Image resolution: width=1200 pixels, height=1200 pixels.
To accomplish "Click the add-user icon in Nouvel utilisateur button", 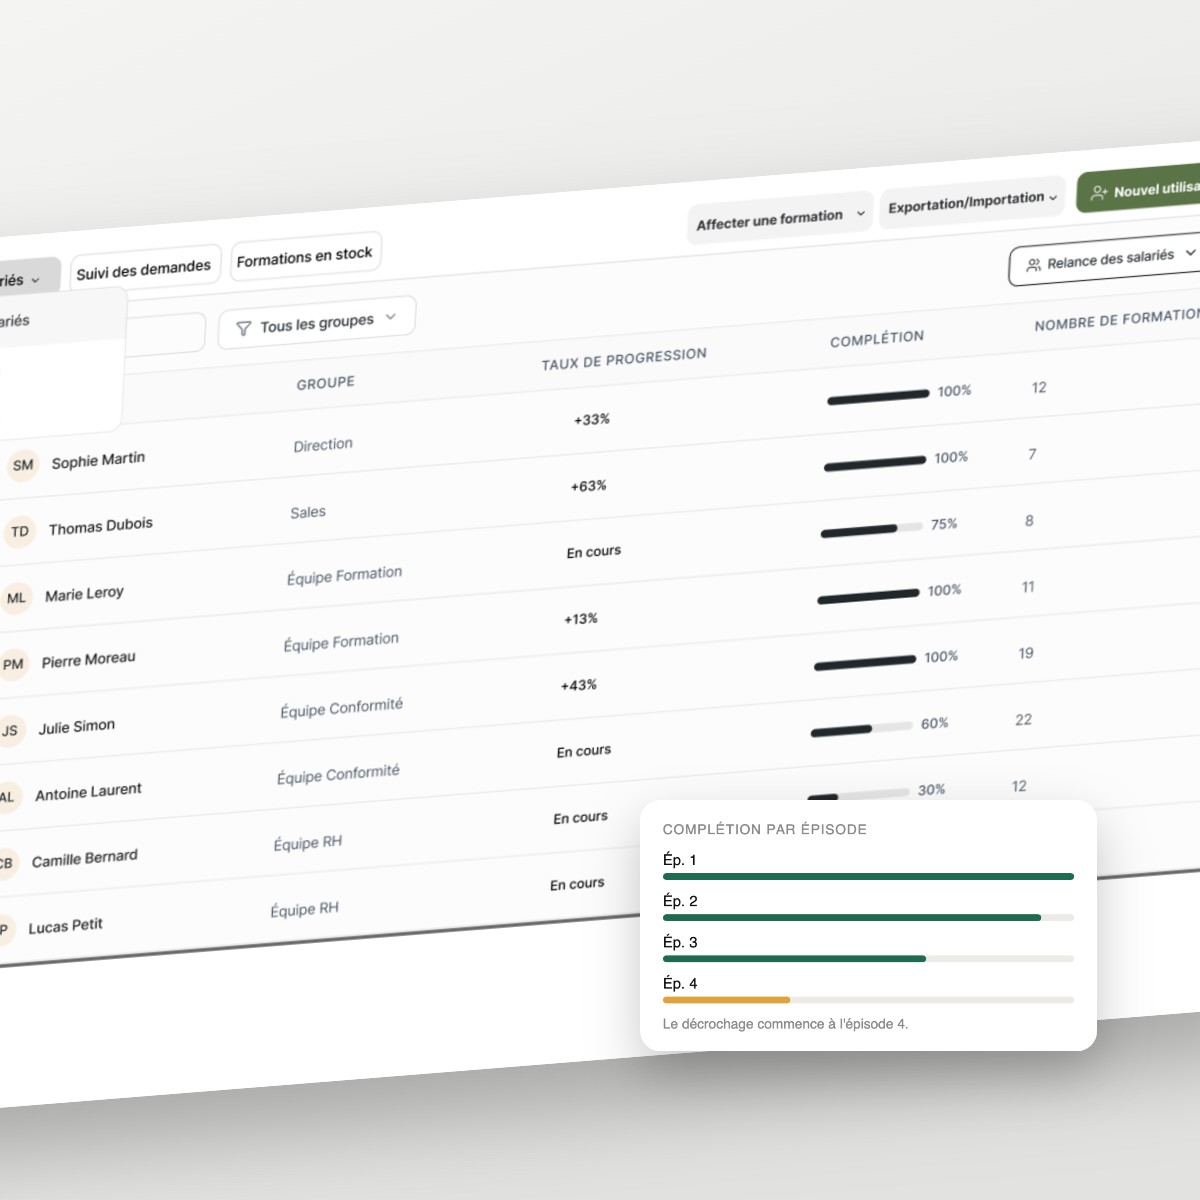I will (1099, 193).
